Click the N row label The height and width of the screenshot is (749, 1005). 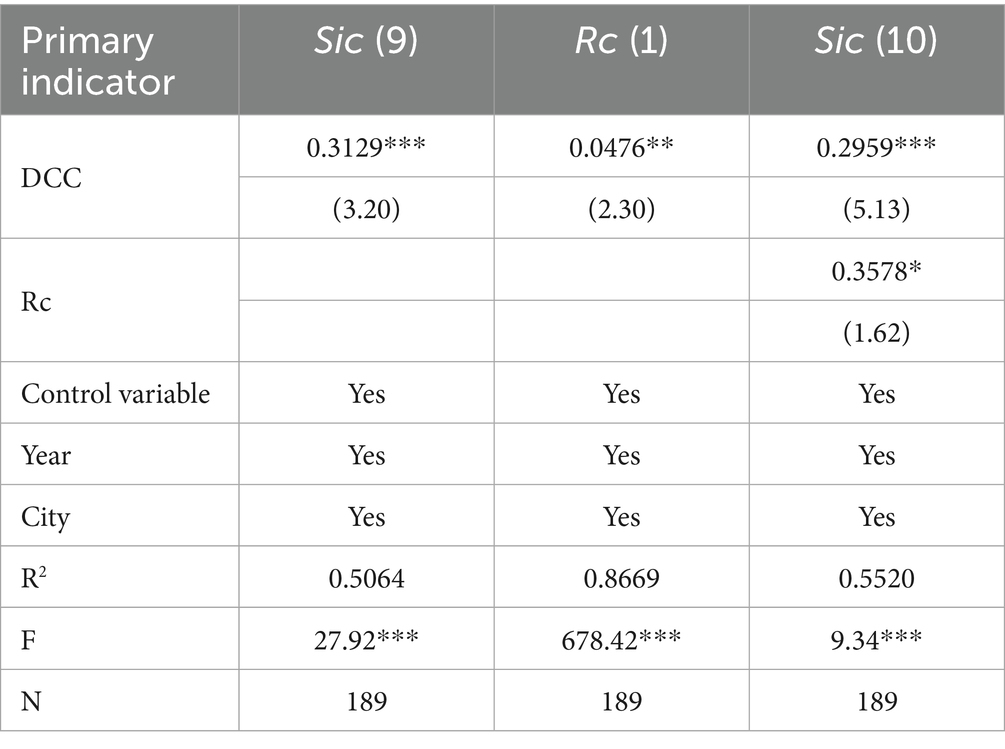coord(32,702)
